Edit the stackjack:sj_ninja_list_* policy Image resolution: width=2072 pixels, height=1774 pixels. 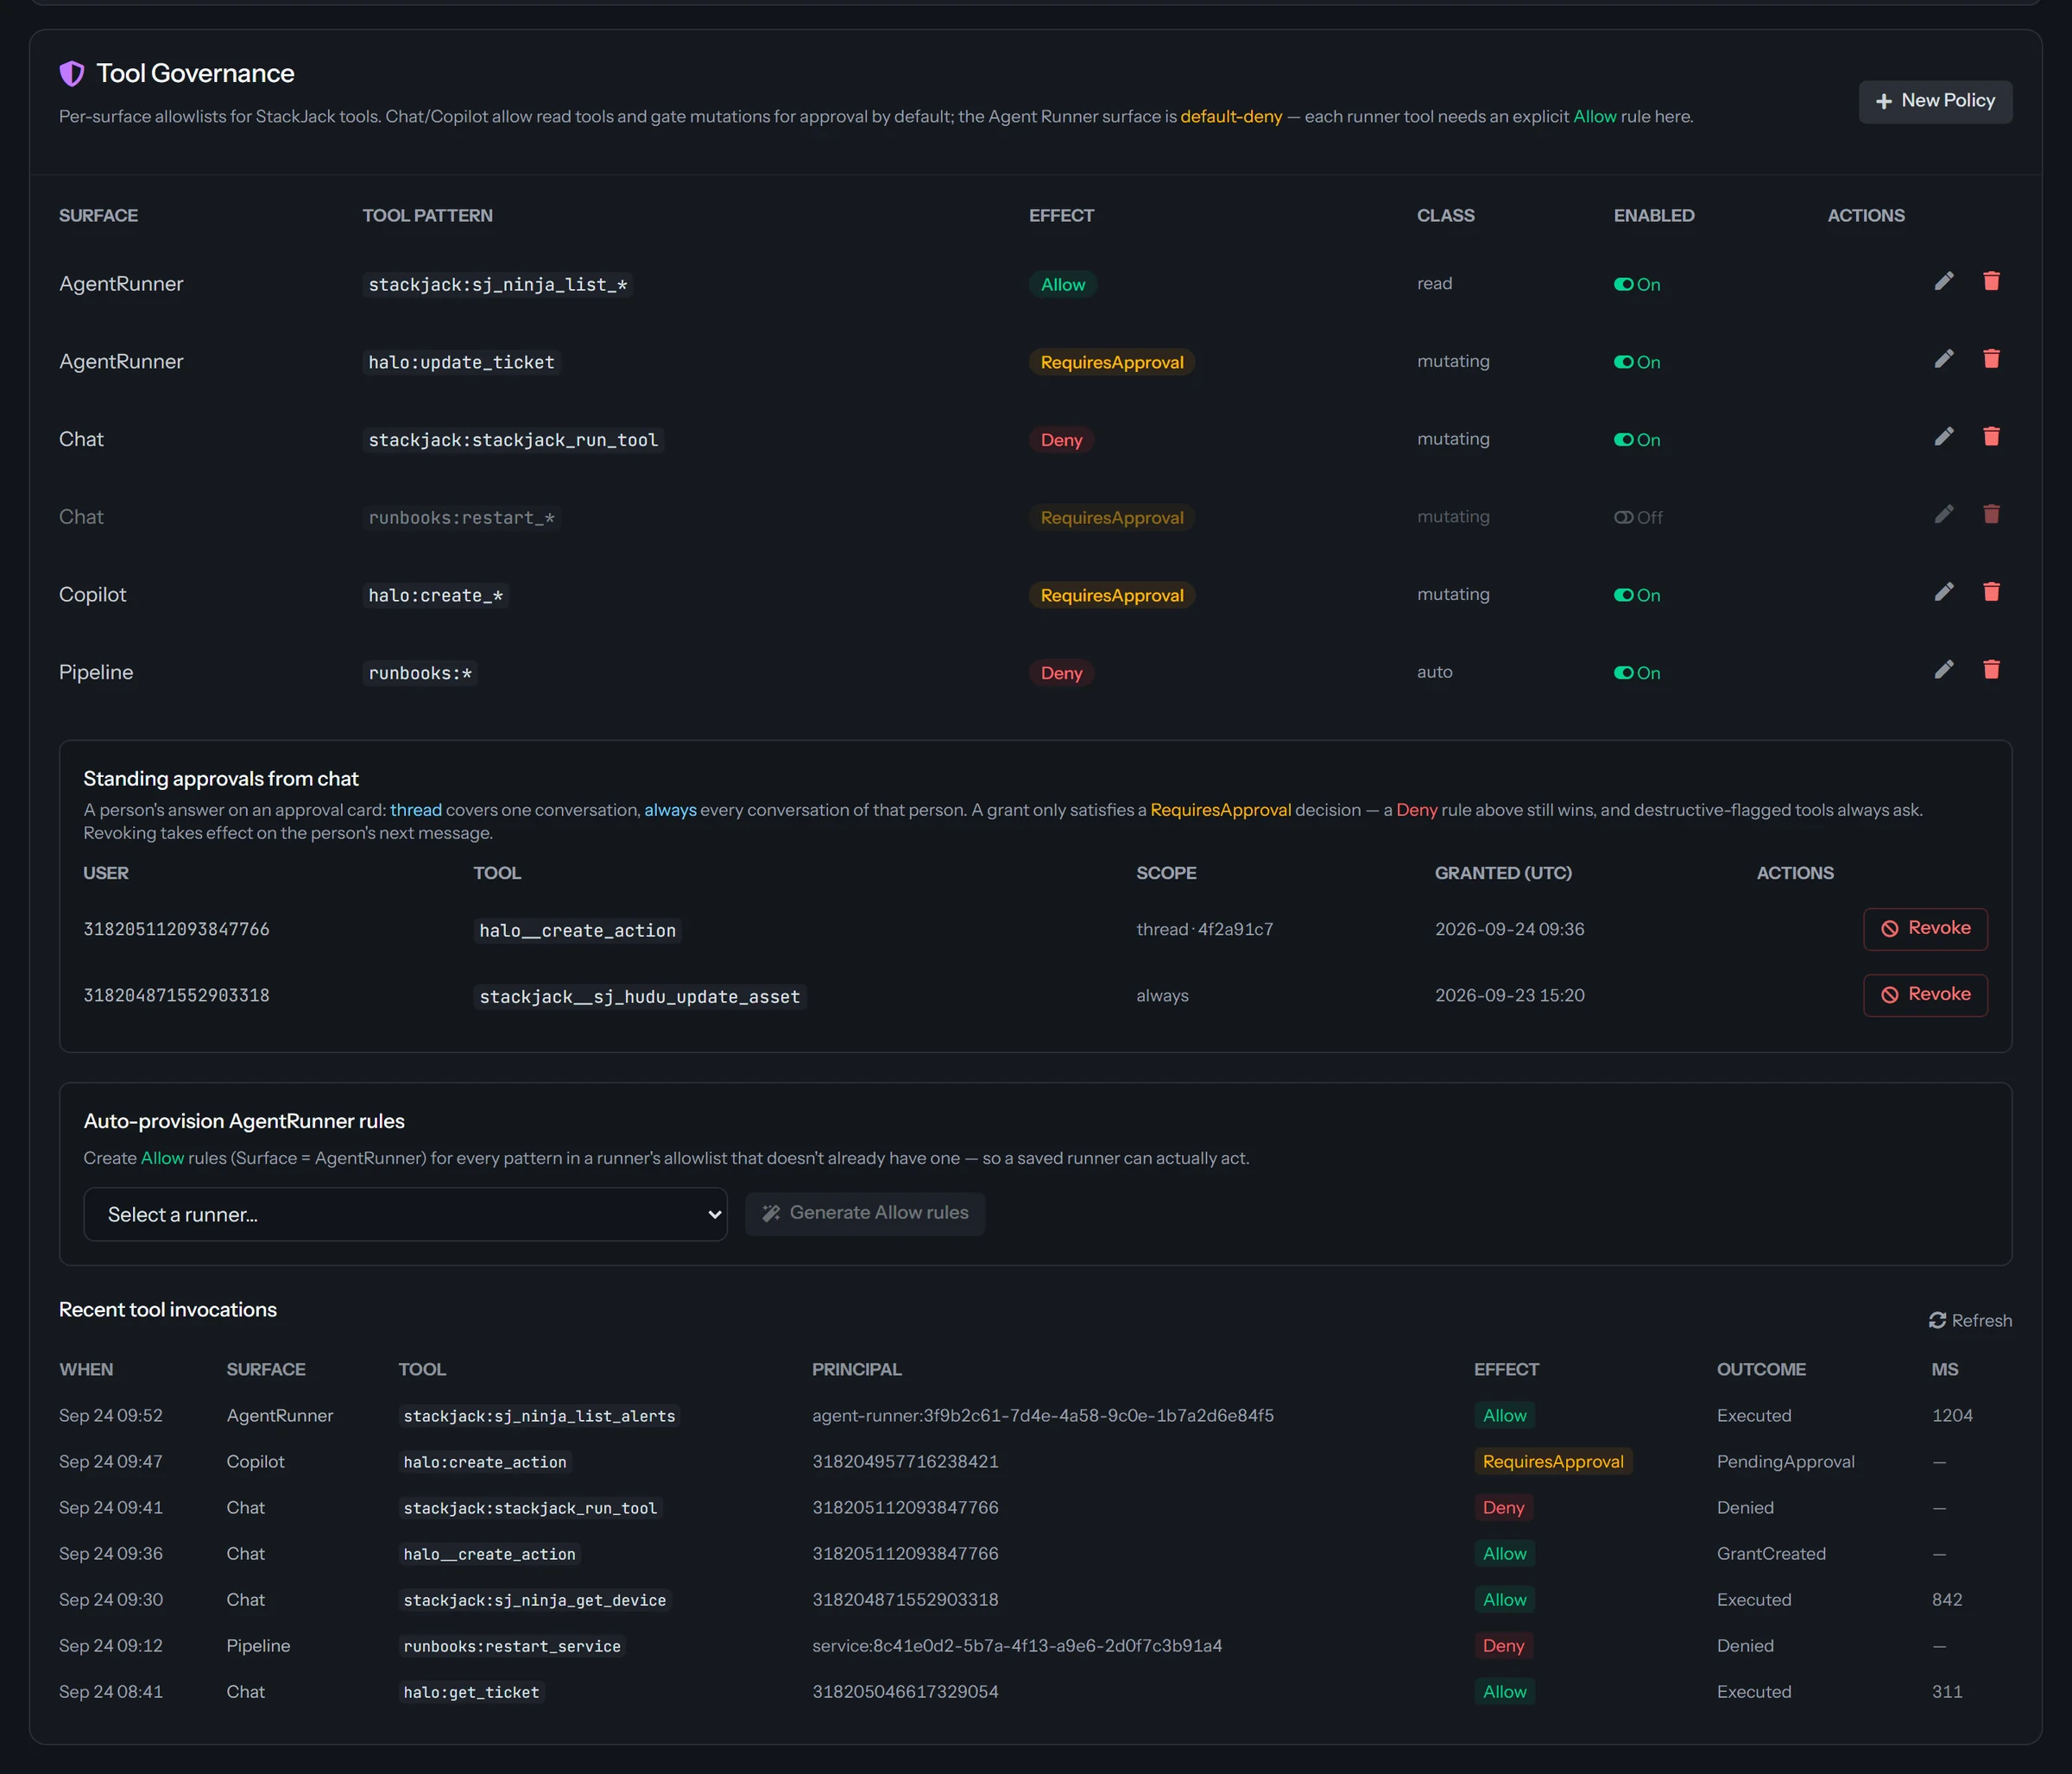click(x=1943, y=282)
